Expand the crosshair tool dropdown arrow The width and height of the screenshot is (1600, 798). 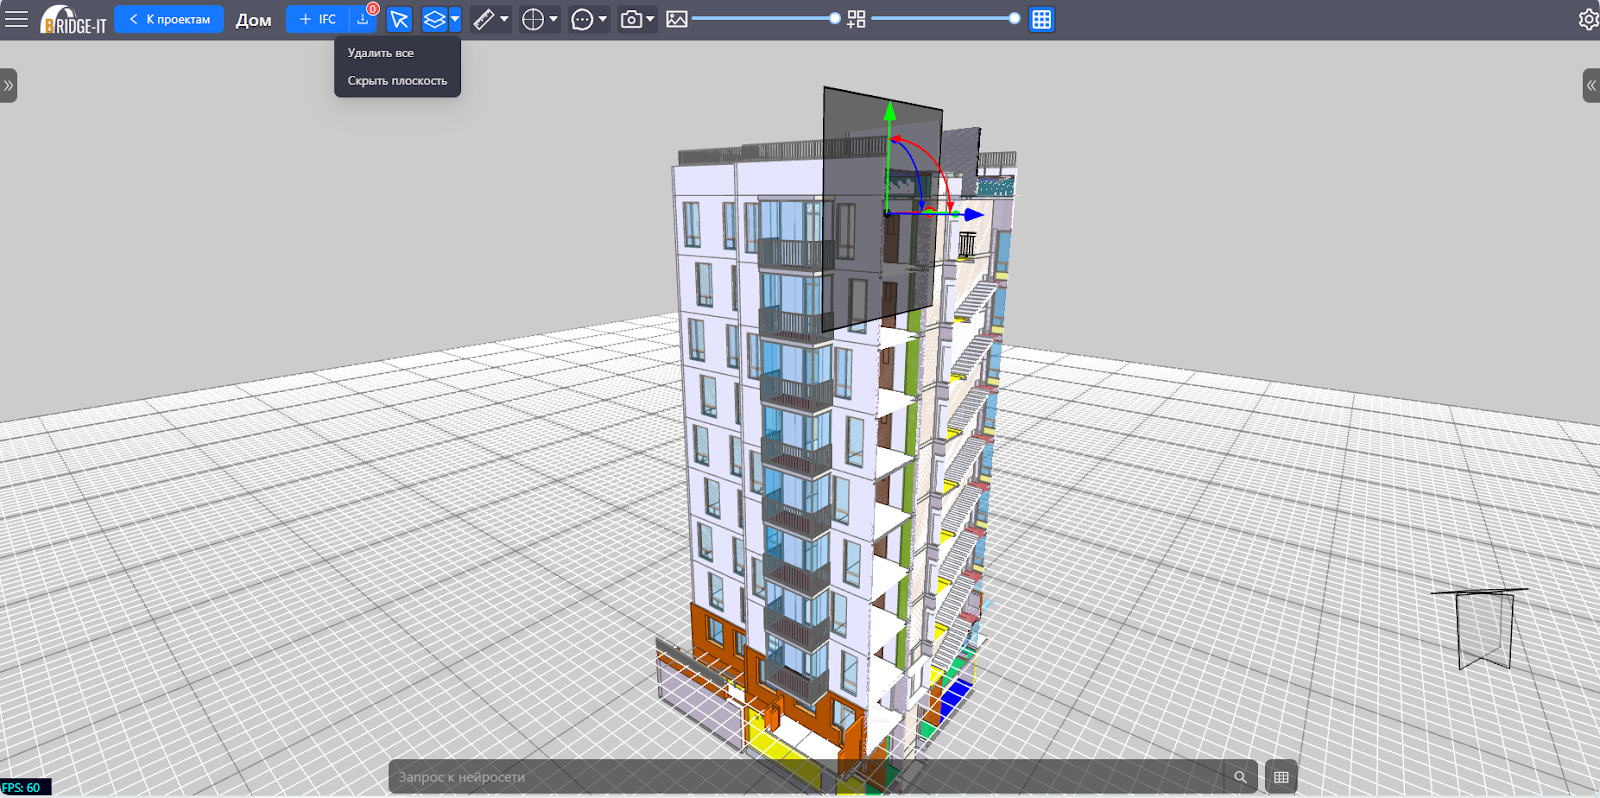(553, 19)
